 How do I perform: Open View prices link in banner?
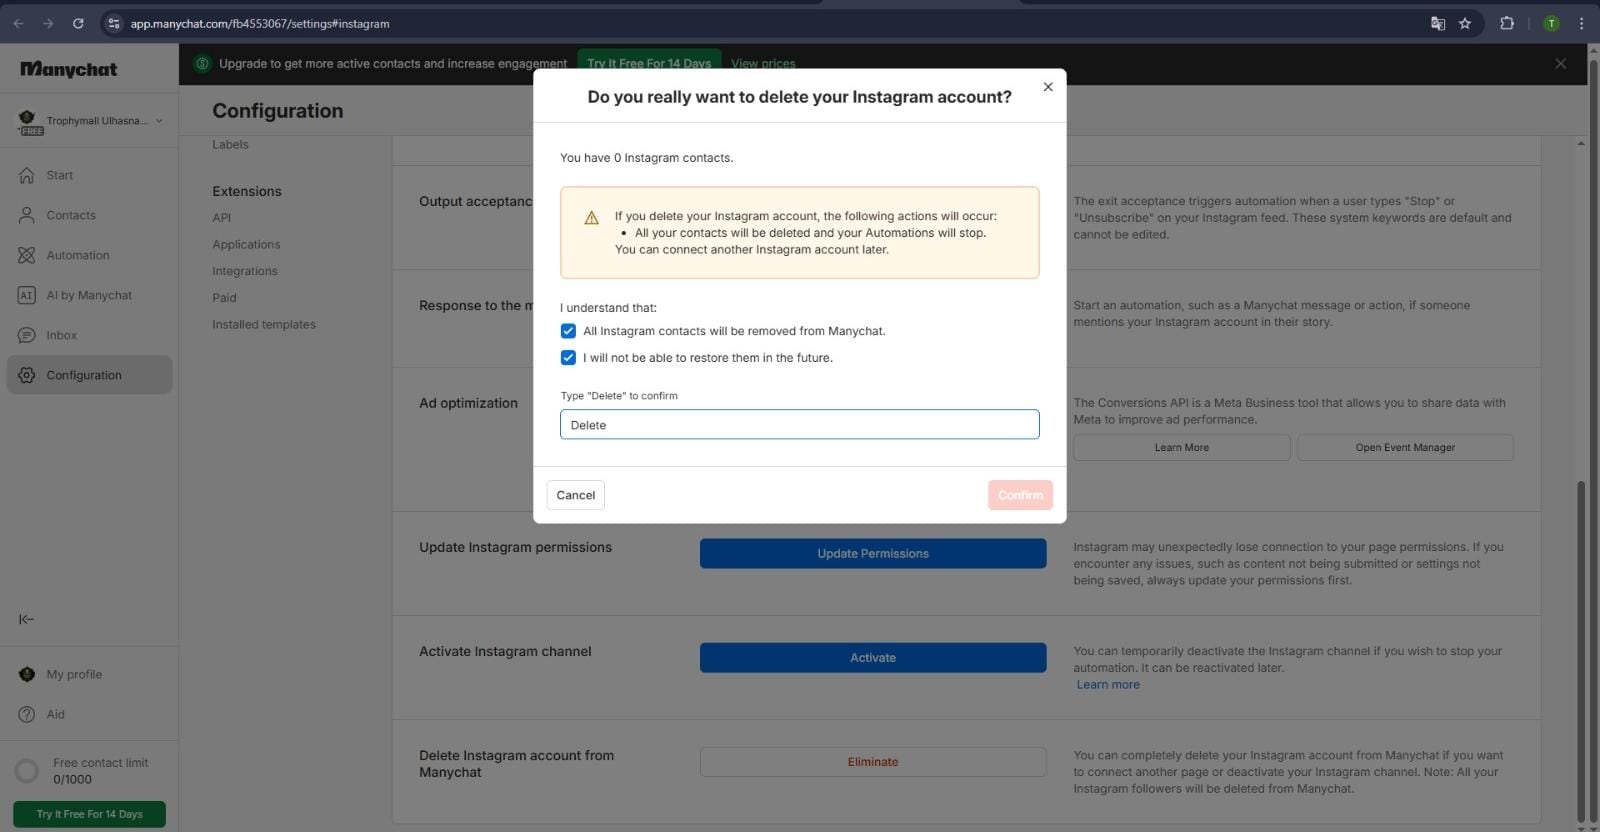(x=763, y=63)
